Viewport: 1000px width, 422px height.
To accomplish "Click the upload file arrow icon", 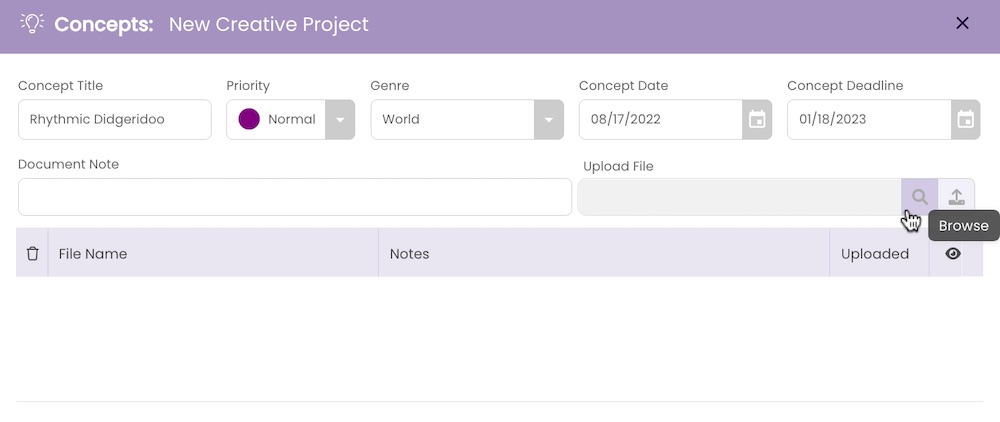I will (956, 197).
